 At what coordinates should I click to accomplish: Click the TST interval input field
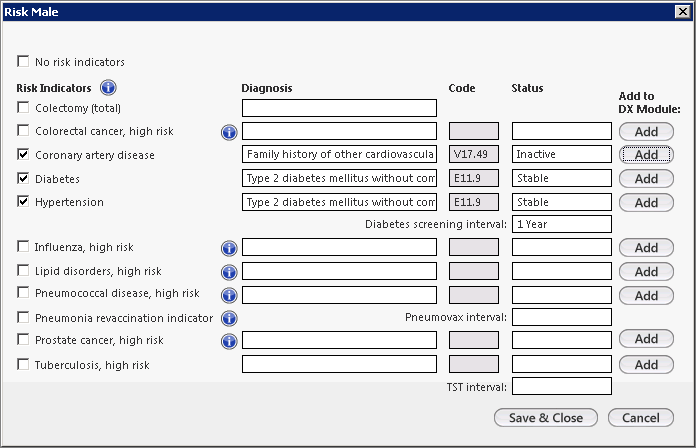561,387
